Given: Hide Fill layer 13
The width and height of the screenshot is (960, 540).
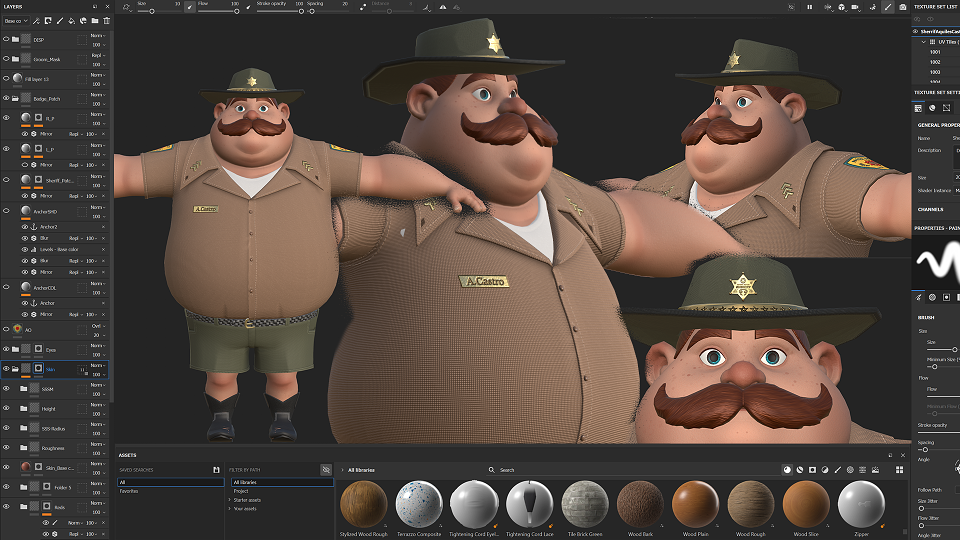Looking at the screenshot, I should click(6, 78).
